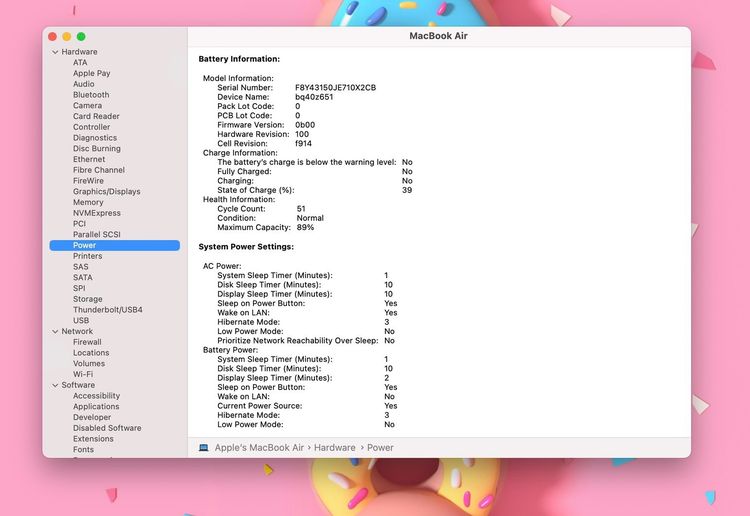Select SAS in the sidebar
Viewport: 750px width, 516px height.
[80, 267]
